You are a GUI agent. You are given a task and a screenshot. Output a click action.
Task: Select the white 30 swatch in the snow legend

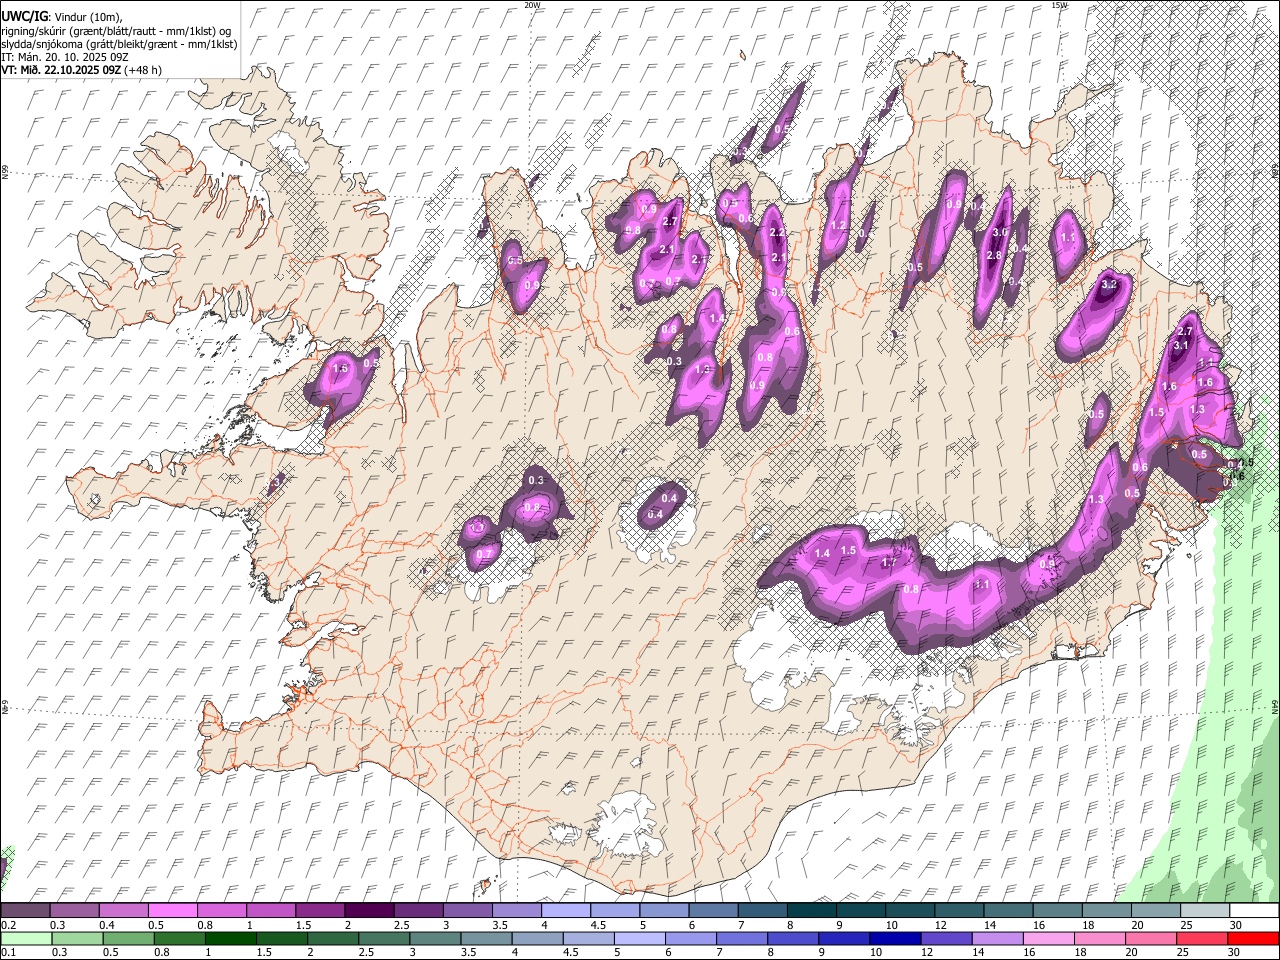coord(1254,910)
